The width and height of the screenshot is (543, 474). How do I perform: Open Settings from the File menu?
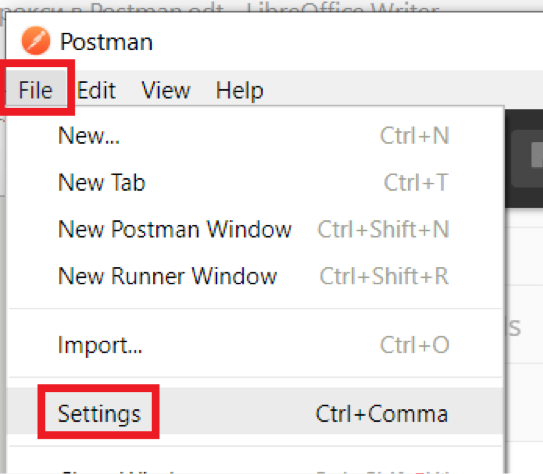point(255,411)
